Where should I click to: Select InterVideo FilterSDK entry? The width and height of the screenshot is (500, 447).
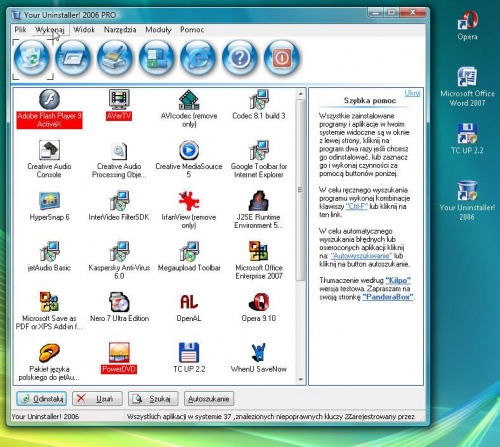click(119, 206)
